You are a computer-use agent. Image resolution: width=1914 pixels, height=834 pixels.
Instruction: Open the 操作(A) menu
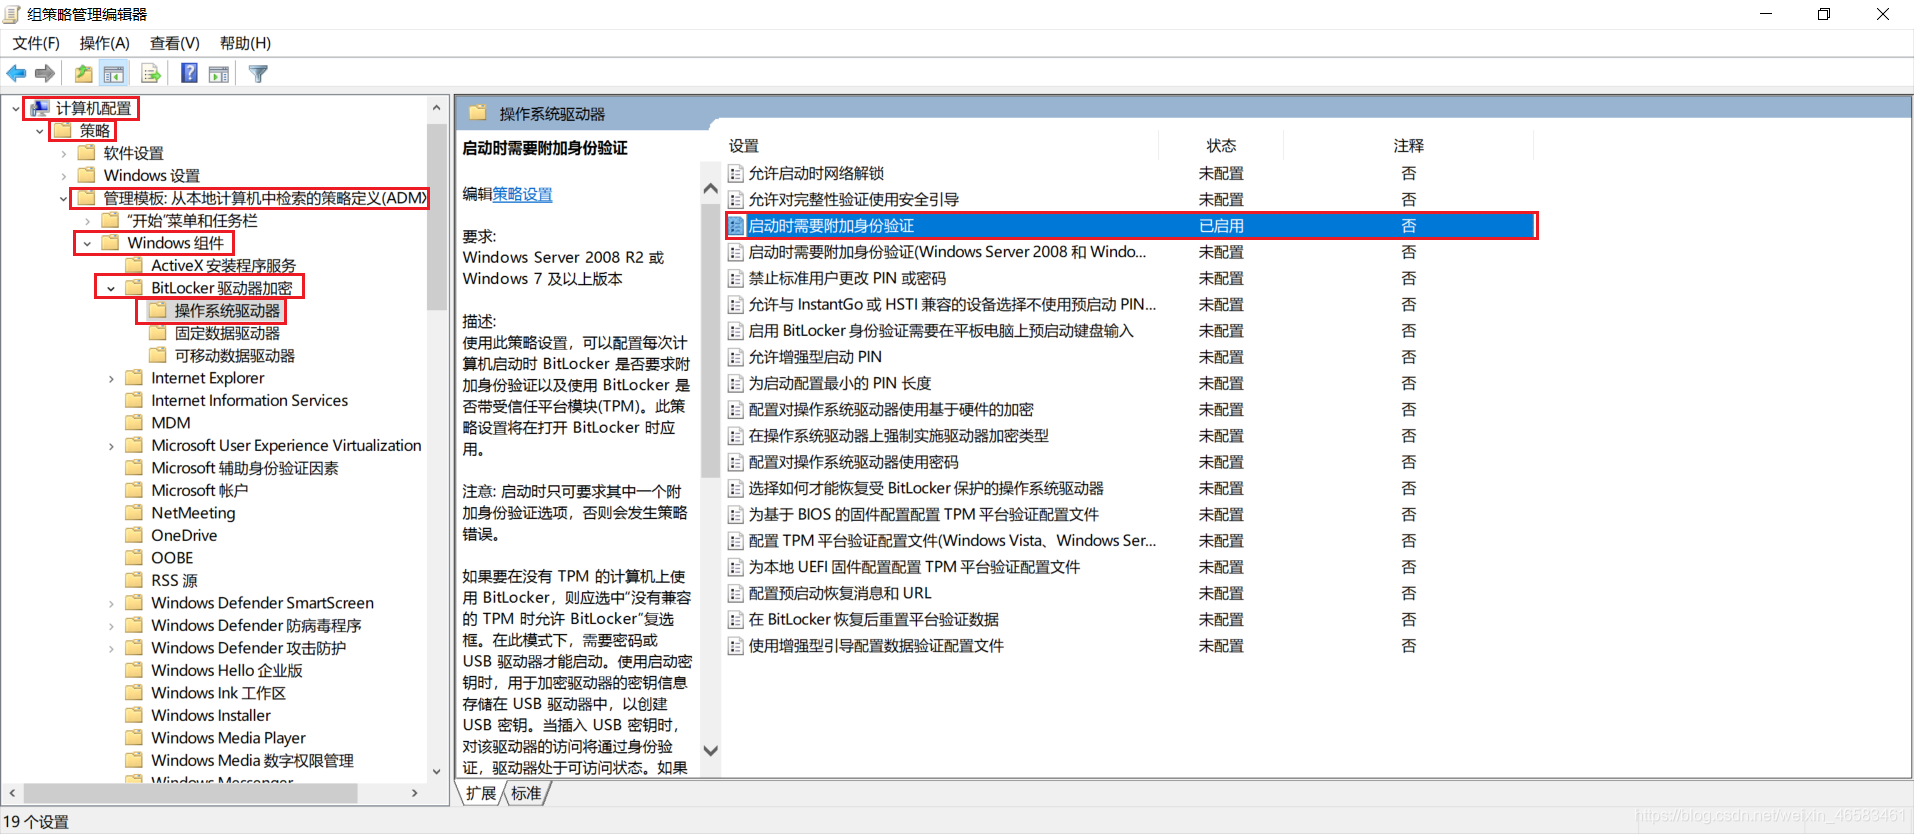click(105, 43)
